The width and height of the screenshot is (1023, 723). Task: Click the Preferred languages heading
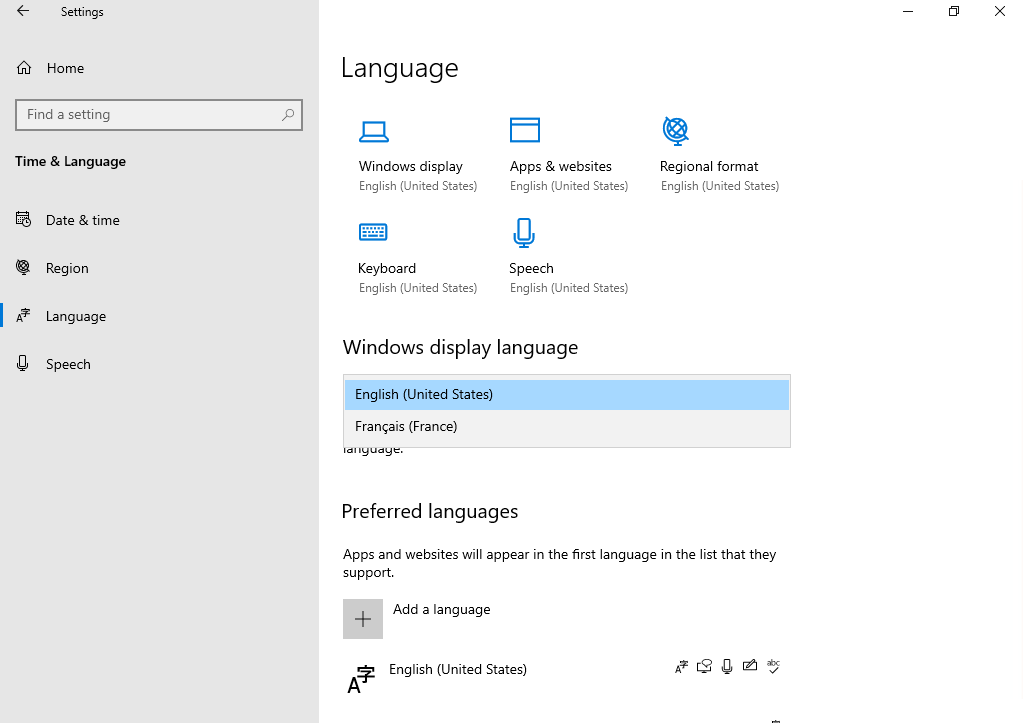[x=429, y=512]
